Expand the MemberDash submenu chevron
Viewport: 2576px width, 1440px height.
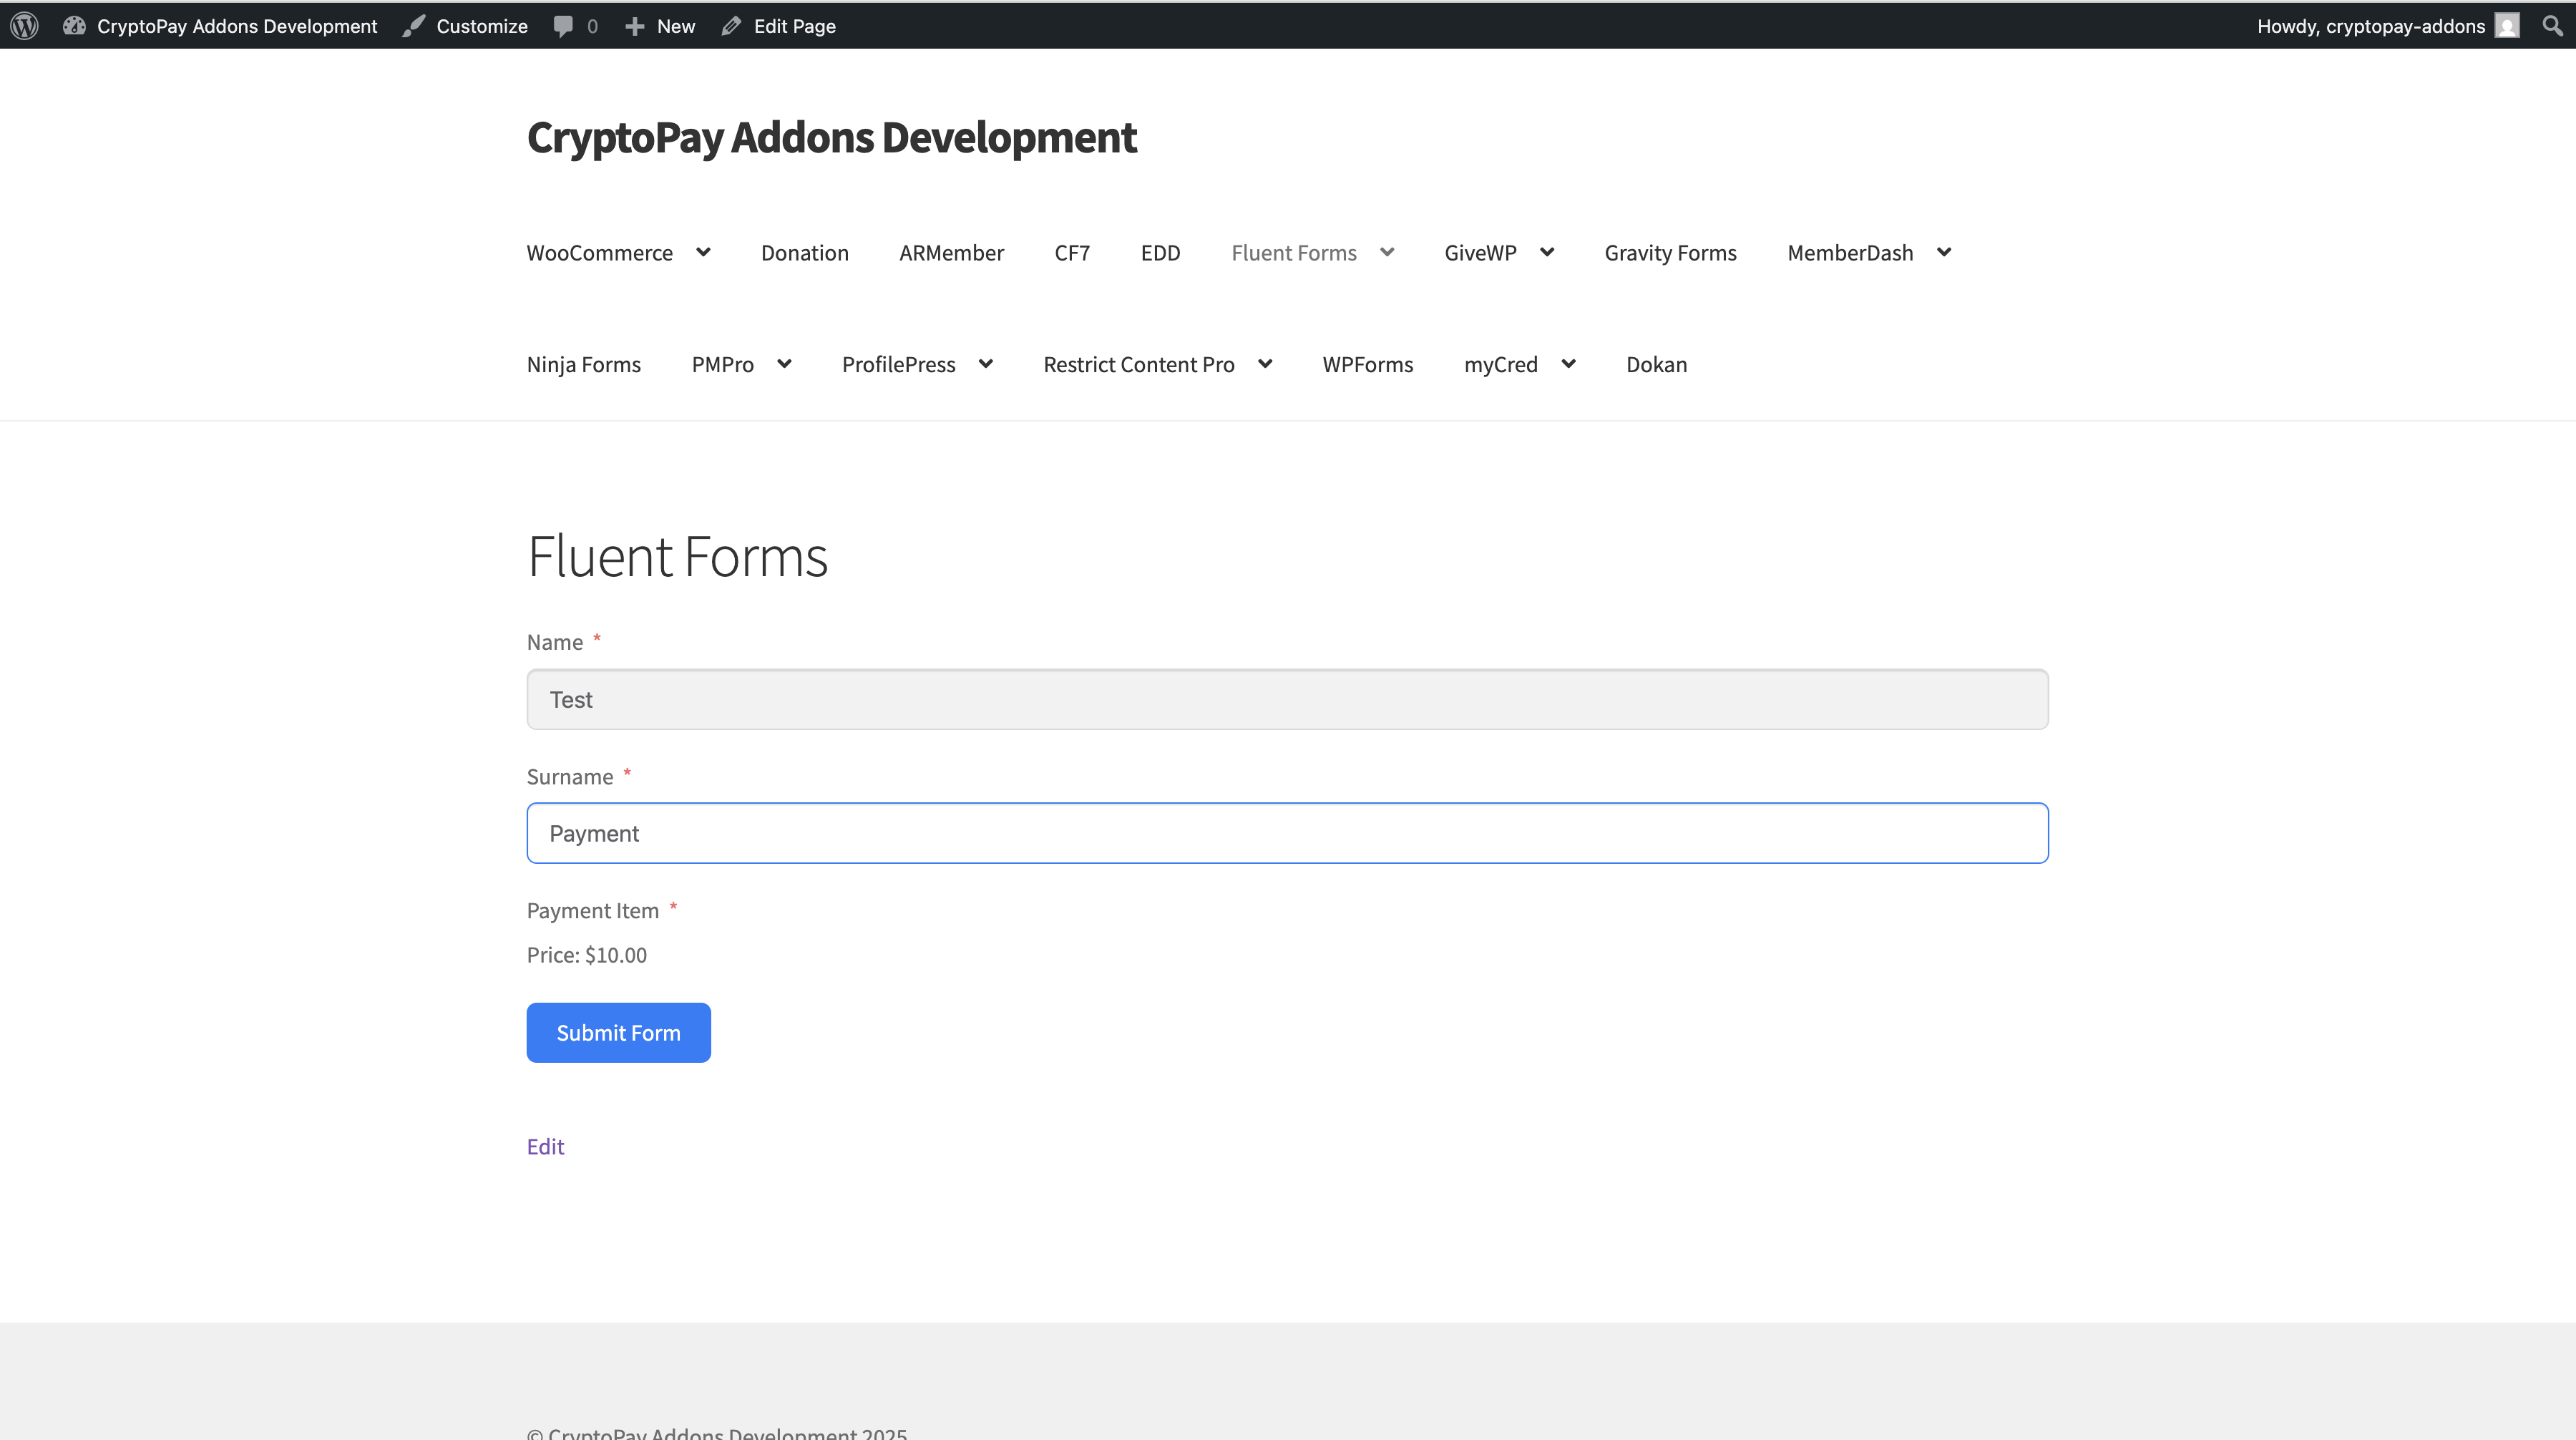(1944, 252)
